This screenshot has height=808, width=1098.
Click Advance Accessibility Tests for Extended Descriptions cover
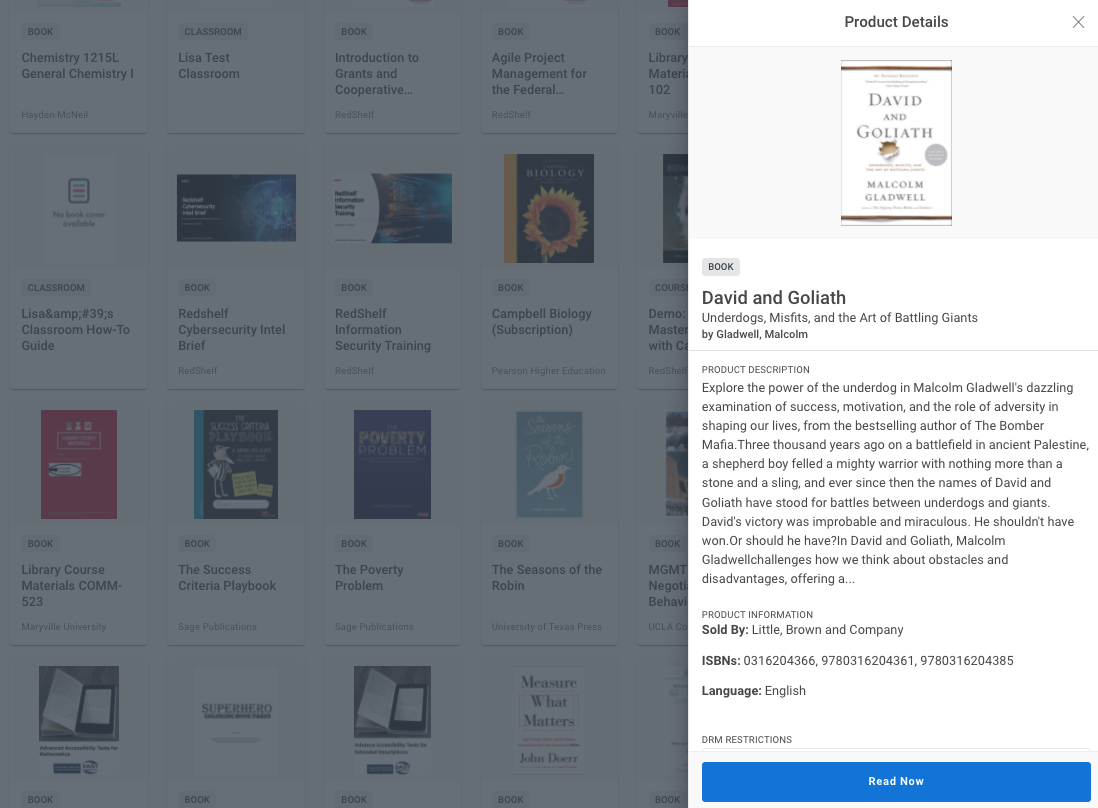393,720
